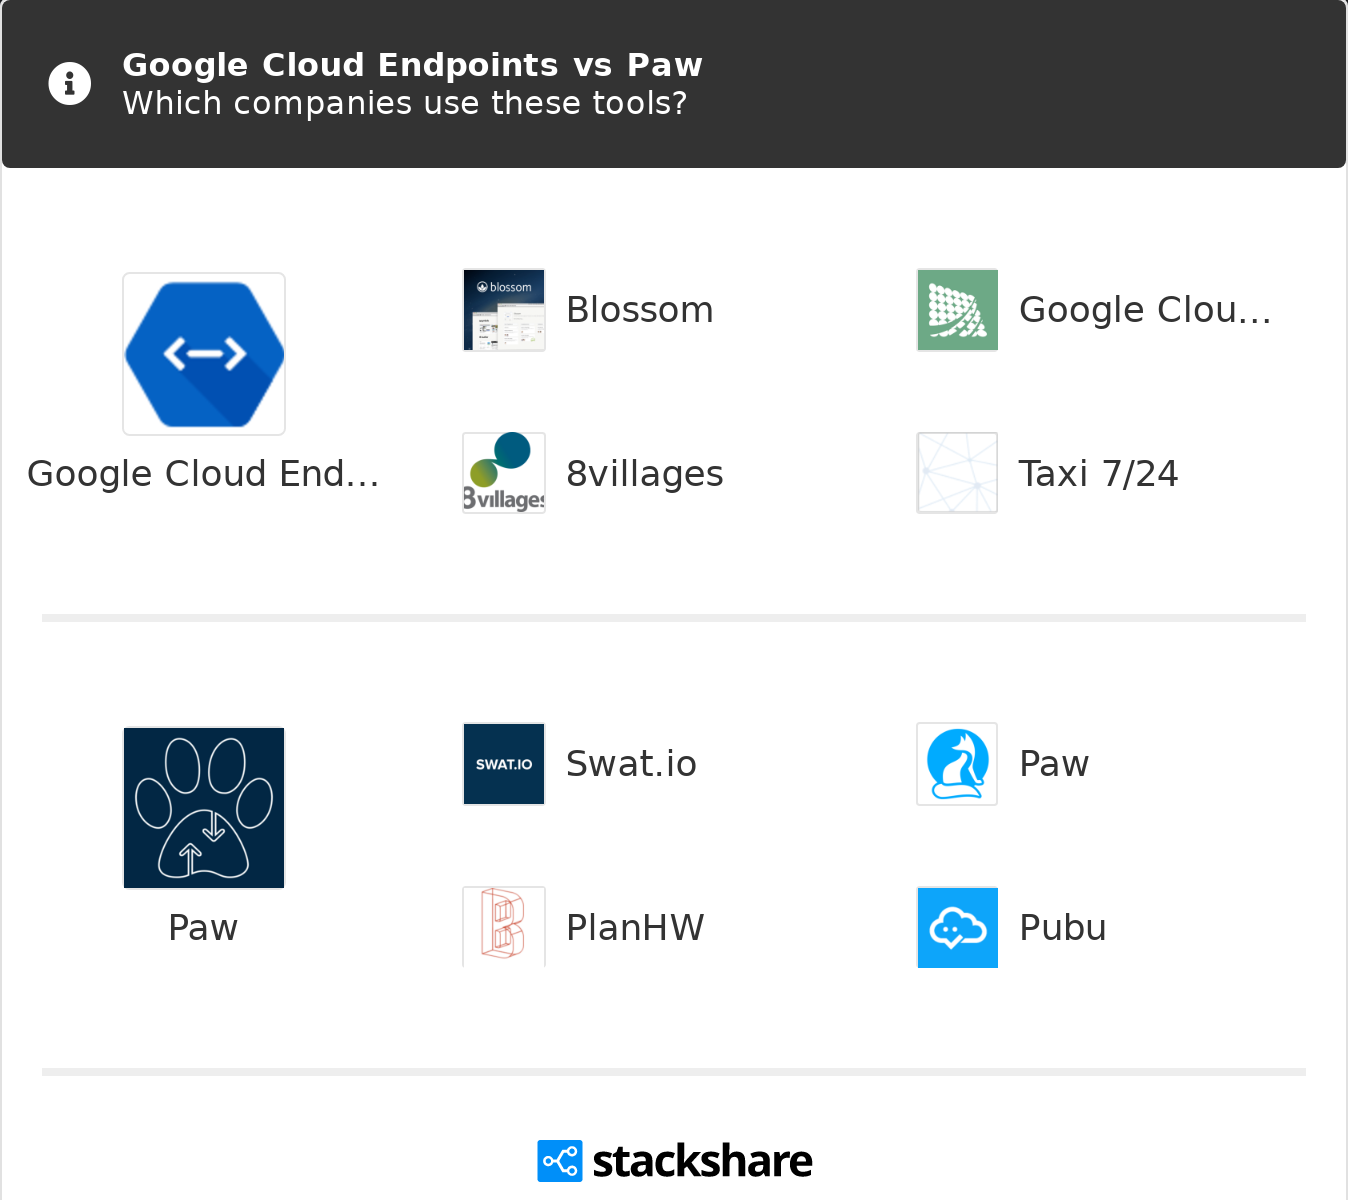This screenshot has width=1348, height=1200.
Task: Click the Pubu blue cloud icon
Action: (x=957, y=927)
